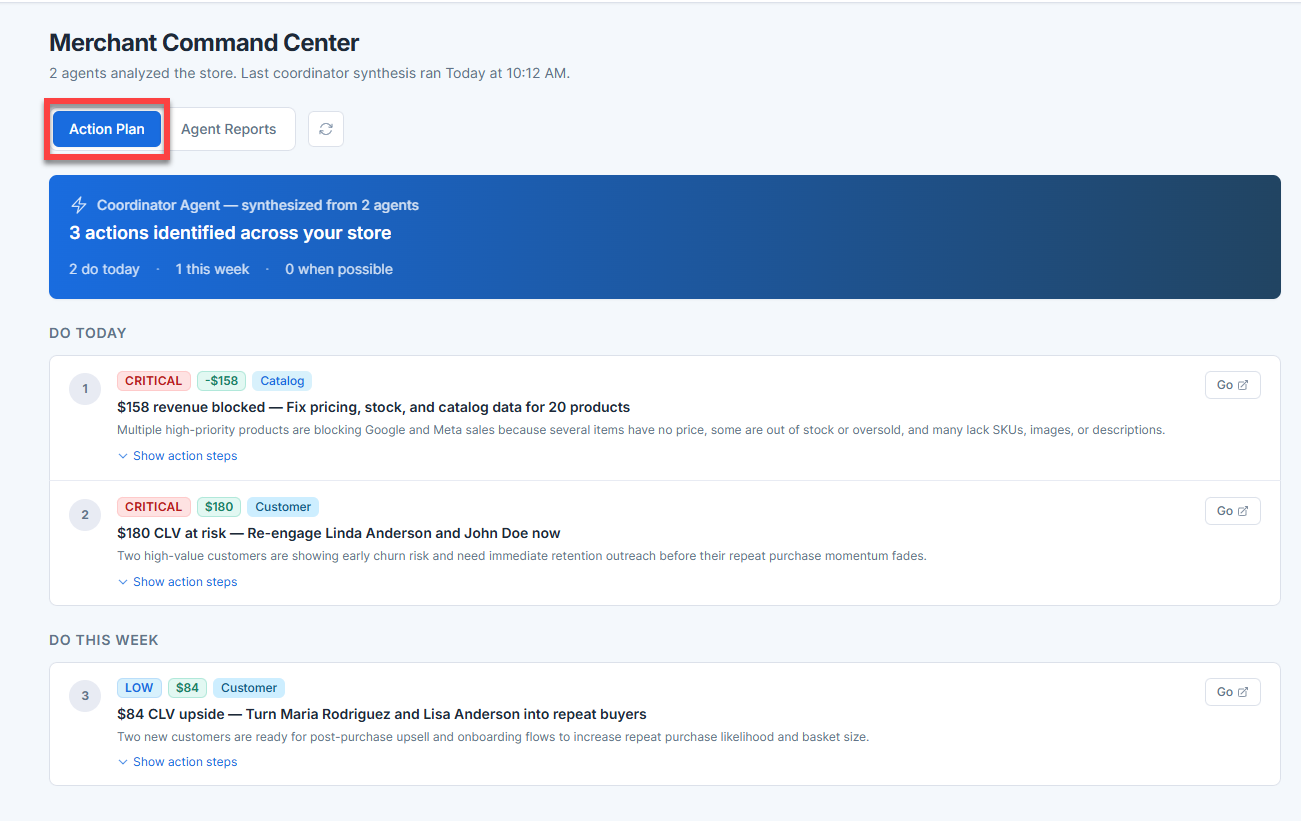The height and width of the screenshot is (821, 1301).
Task: Expand action steps for $158 revenue blocked
Action: tap(178, 456)
